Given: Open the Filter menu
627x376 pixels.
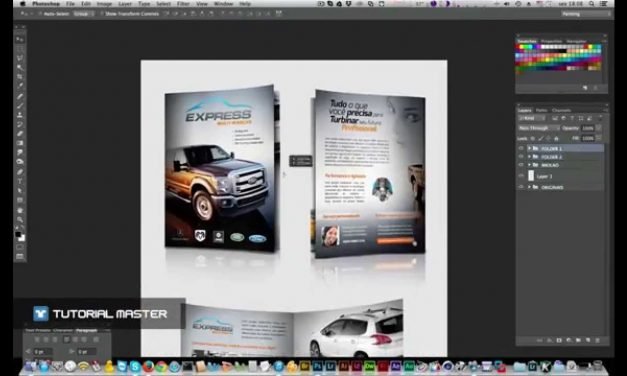Looking at the screenshot, I should pos(183,4).
